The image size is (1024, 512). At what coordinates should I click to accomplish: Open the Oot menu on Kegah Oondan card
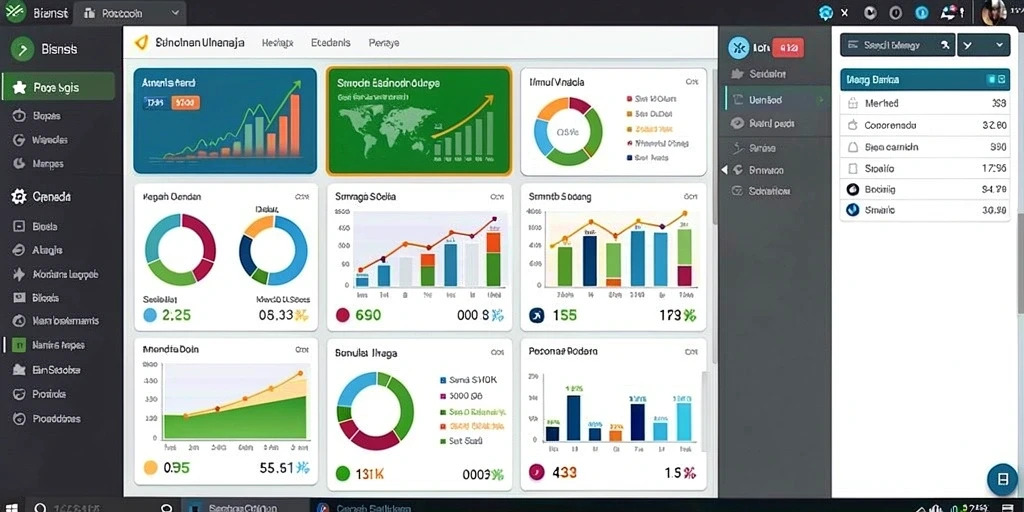click(x=302, y=197)
